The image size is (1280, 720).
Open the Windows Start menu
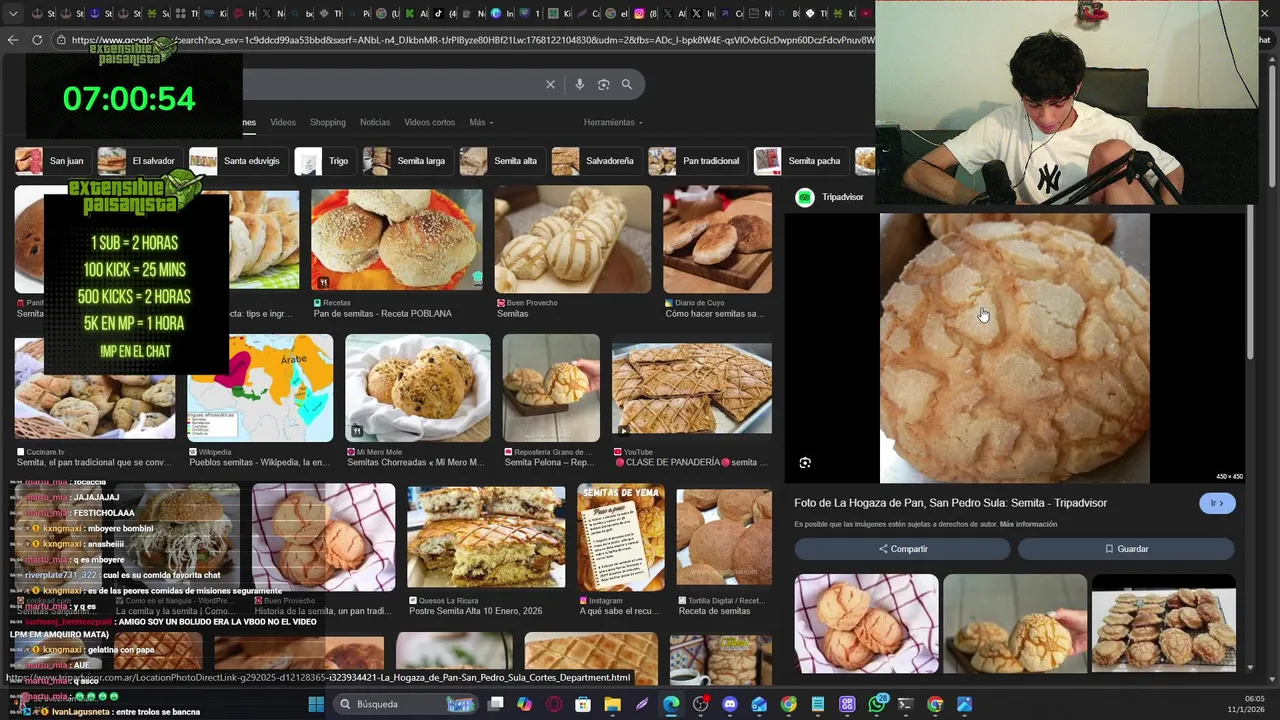(x=316, y=704)
